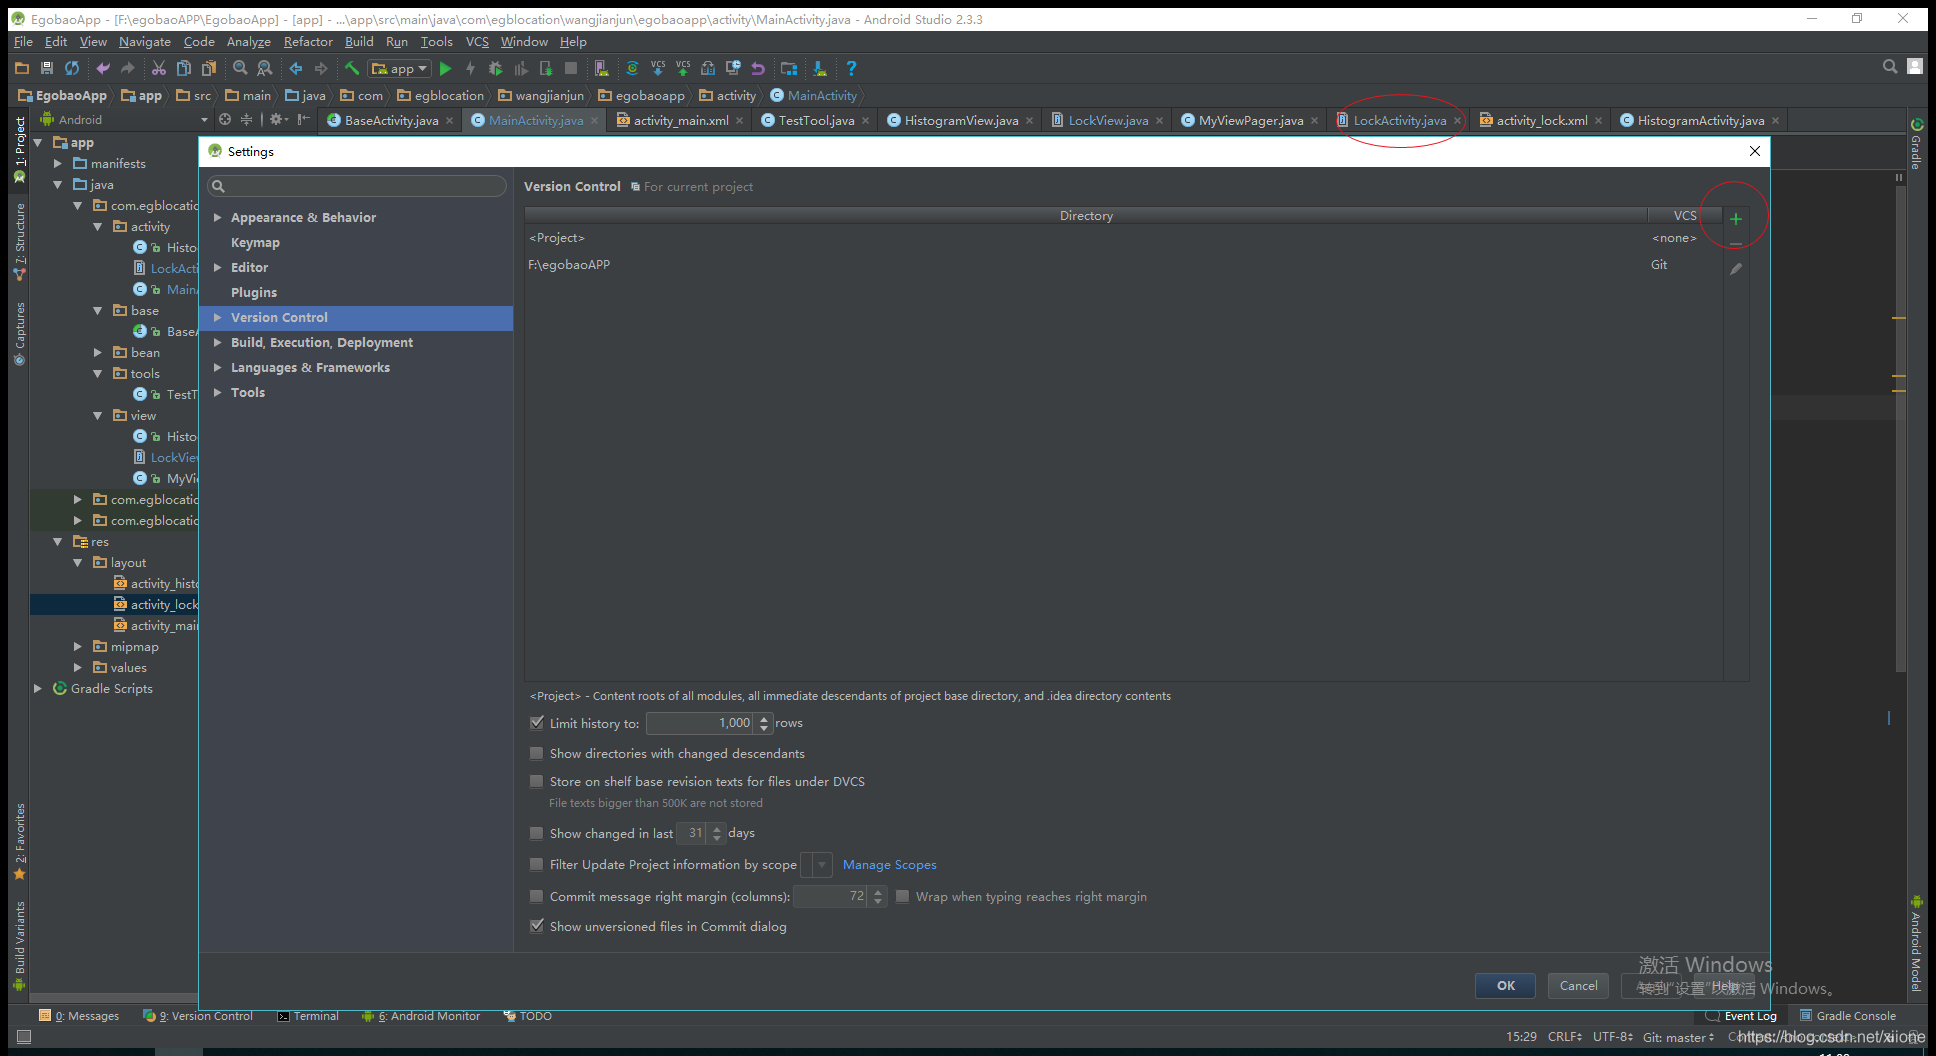Click the Search Everywhere magnifier

1890,66
